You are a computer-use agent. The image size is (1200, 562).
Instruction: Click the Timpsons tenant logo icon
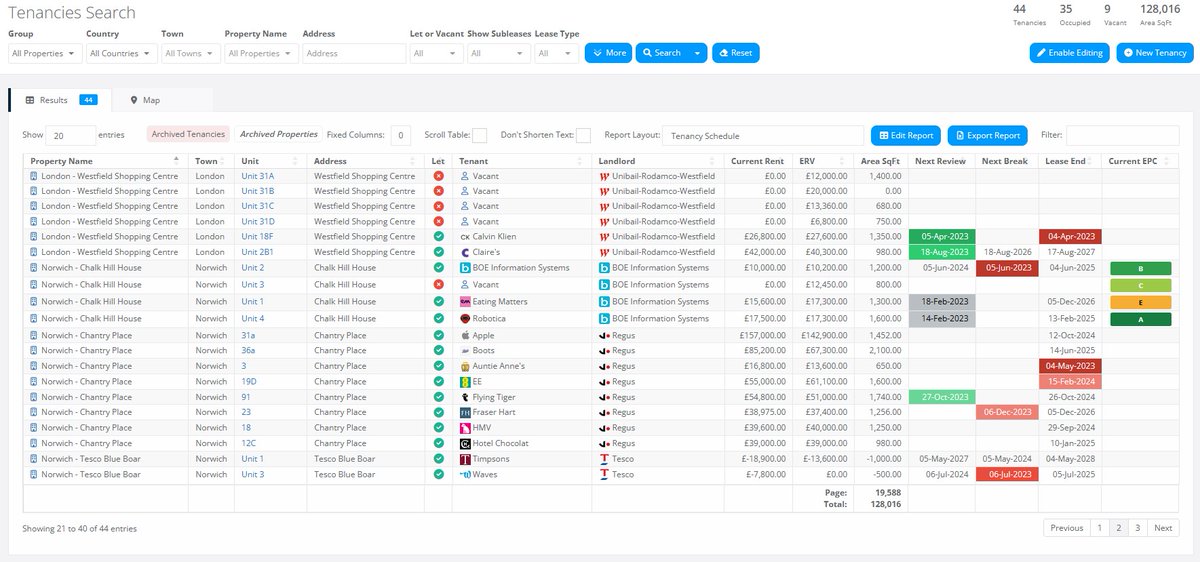click(x=464, y=459)
